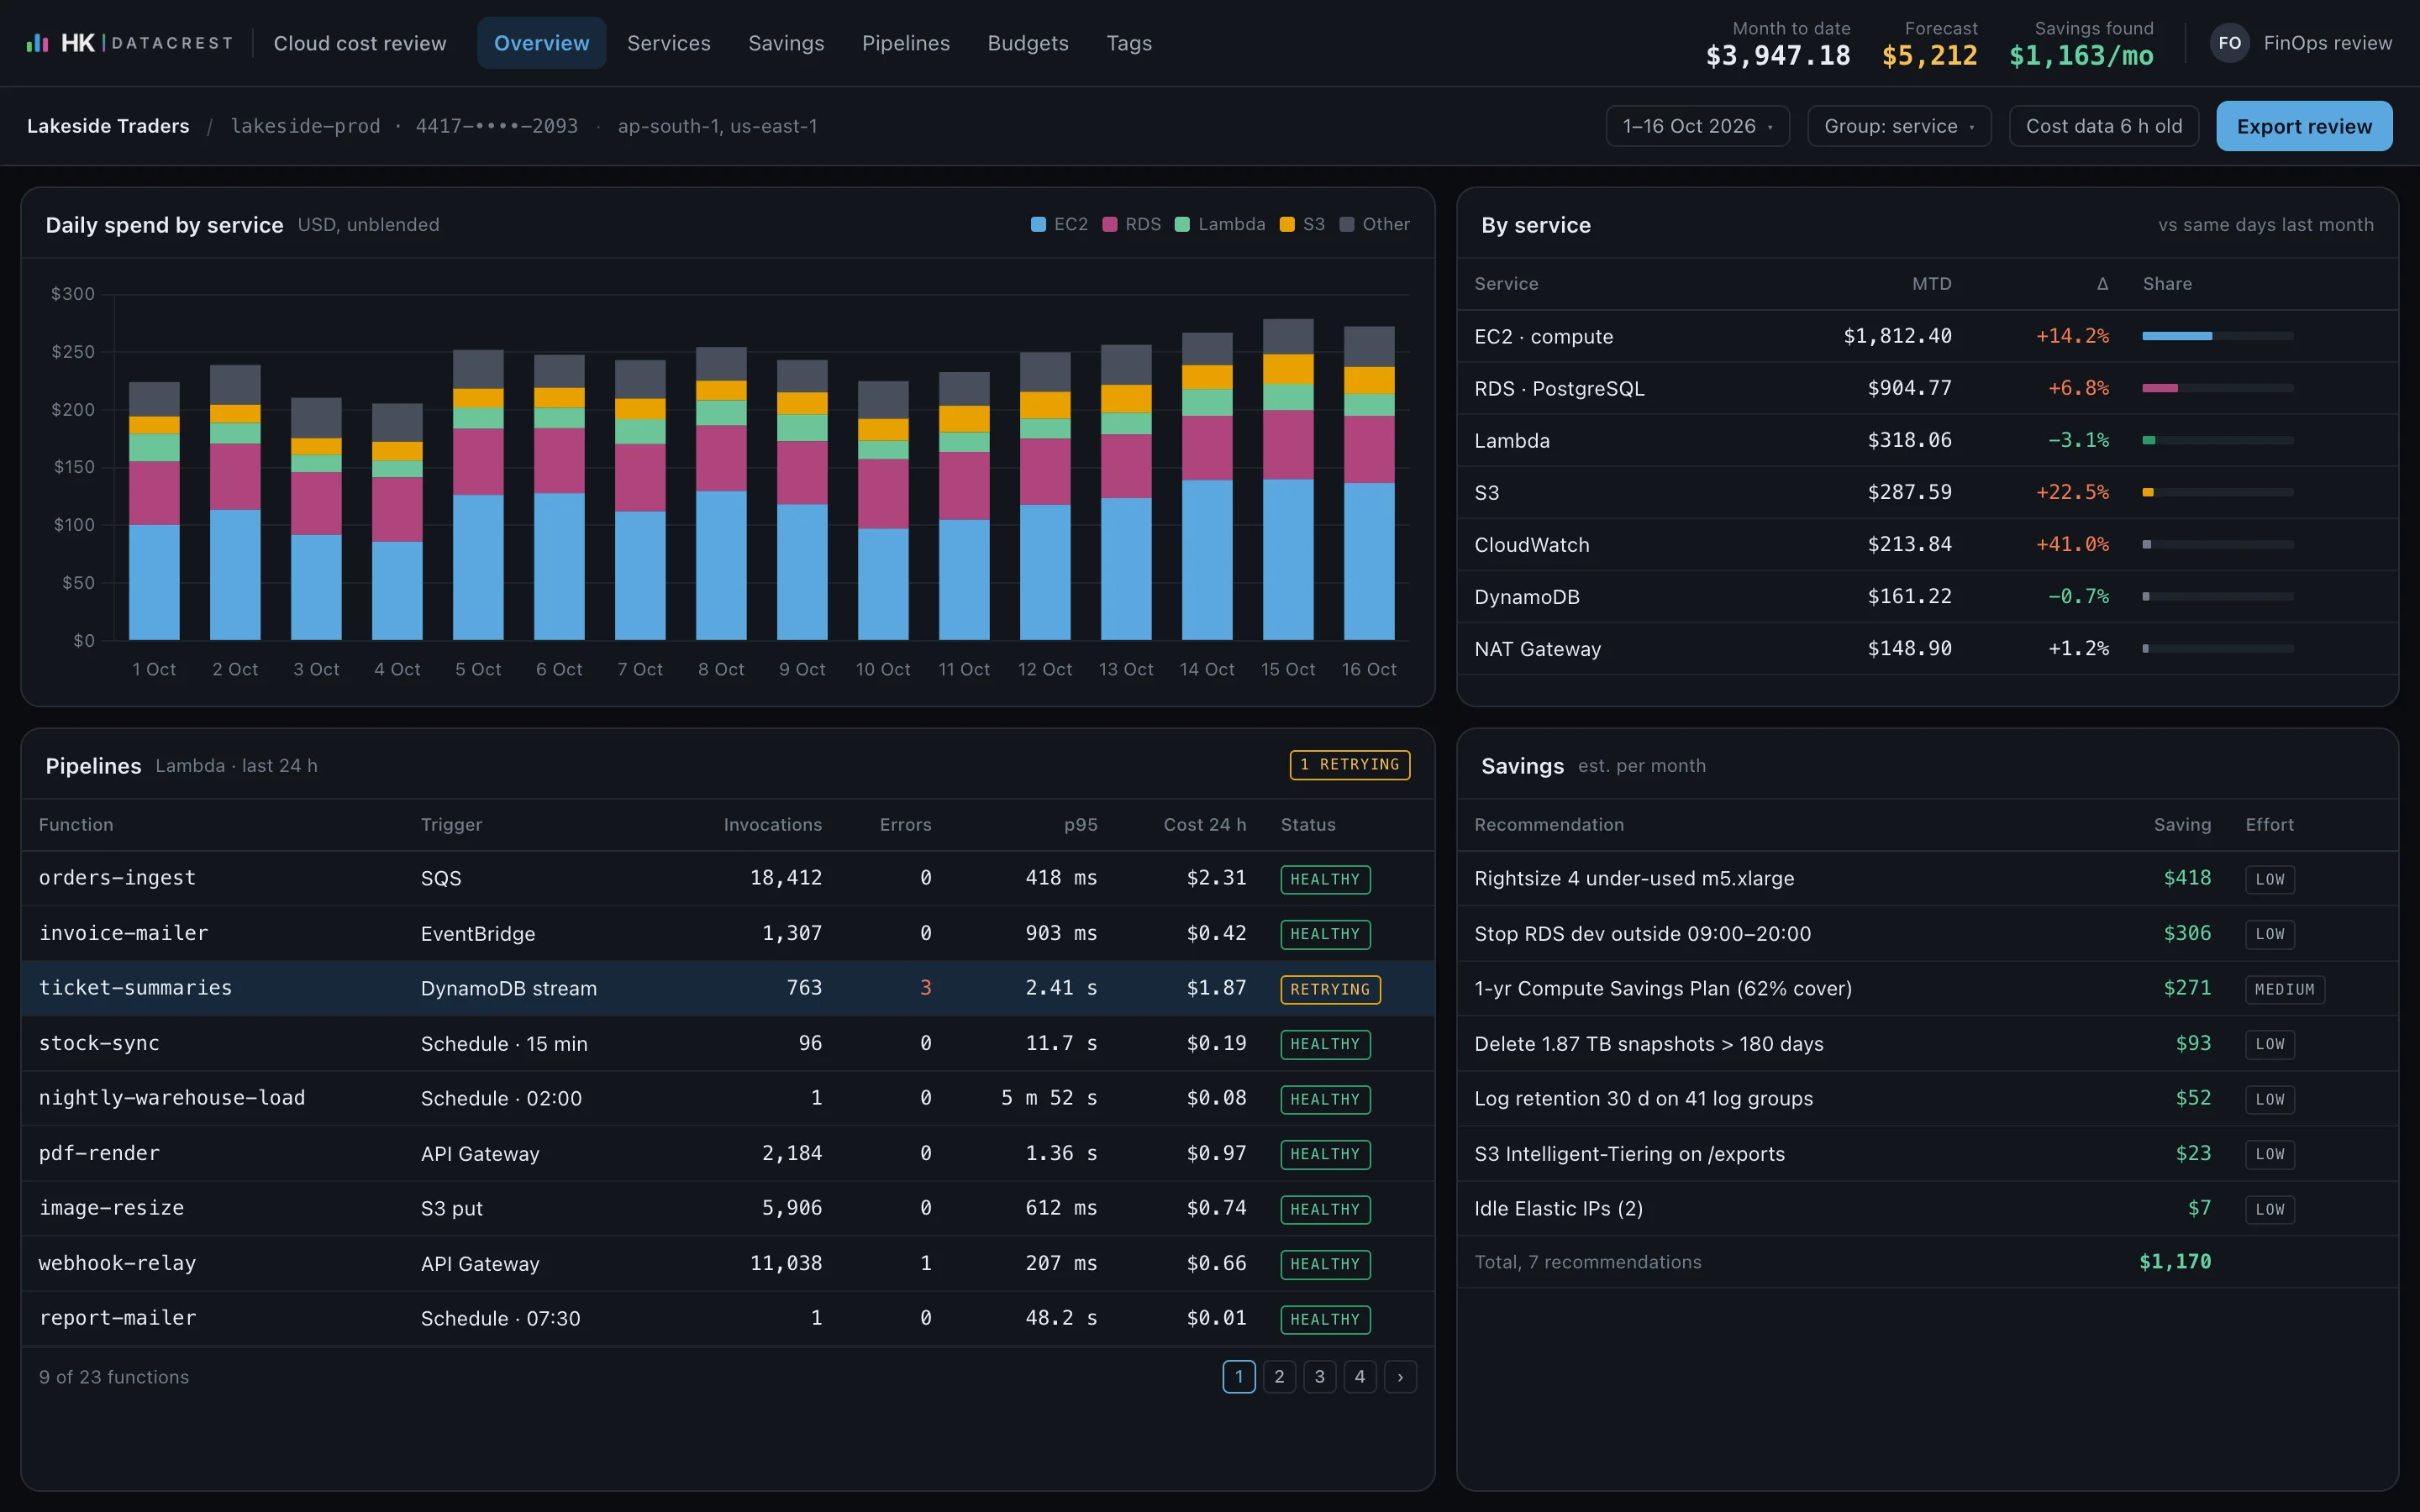Open the 1–16 Oct 2026 date range dropdown
This screenshot has height=1512, width=2420.
point(1697,126)
